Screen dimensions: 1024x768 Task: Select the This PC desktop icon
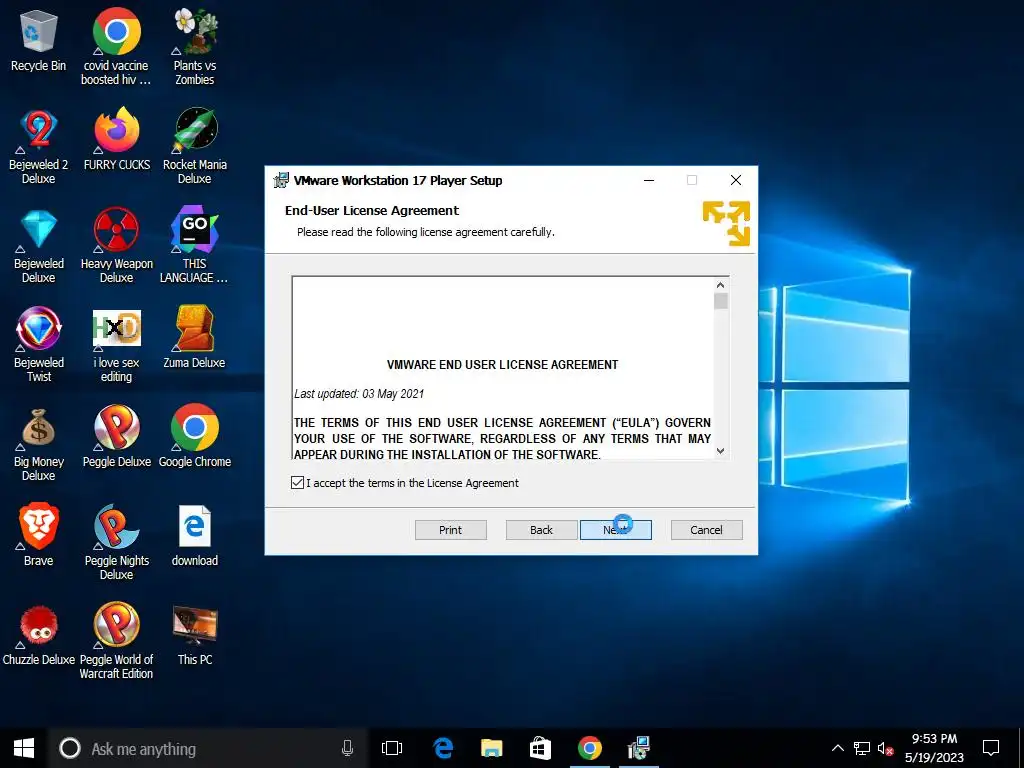tap(195, 634)
